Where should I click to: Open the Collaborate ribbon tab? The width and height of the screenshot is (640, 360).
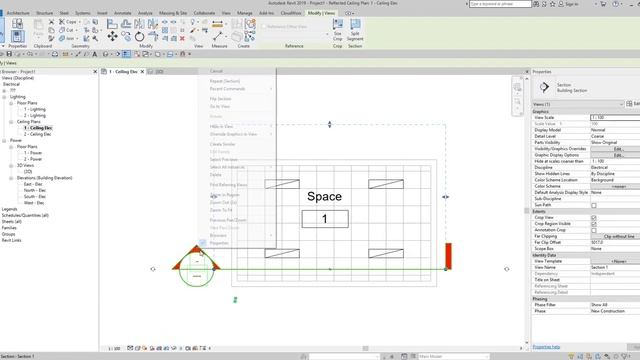pyautogui.click(x=204, y=13)
